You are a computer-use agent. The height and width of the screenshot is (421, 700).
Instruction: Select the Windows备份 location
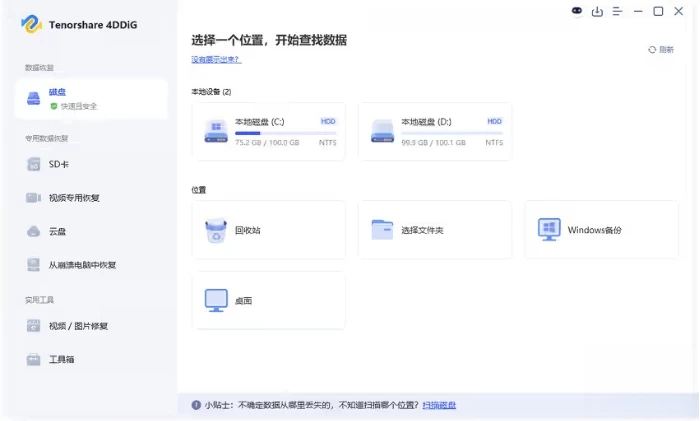tap(600, 230)
